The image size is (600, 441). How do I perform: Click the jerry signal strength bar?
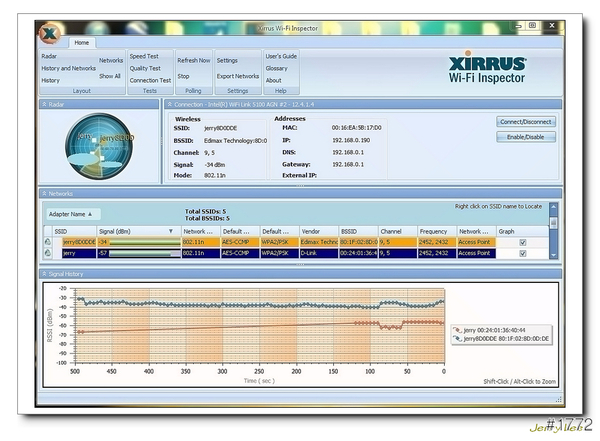point(140,254)
